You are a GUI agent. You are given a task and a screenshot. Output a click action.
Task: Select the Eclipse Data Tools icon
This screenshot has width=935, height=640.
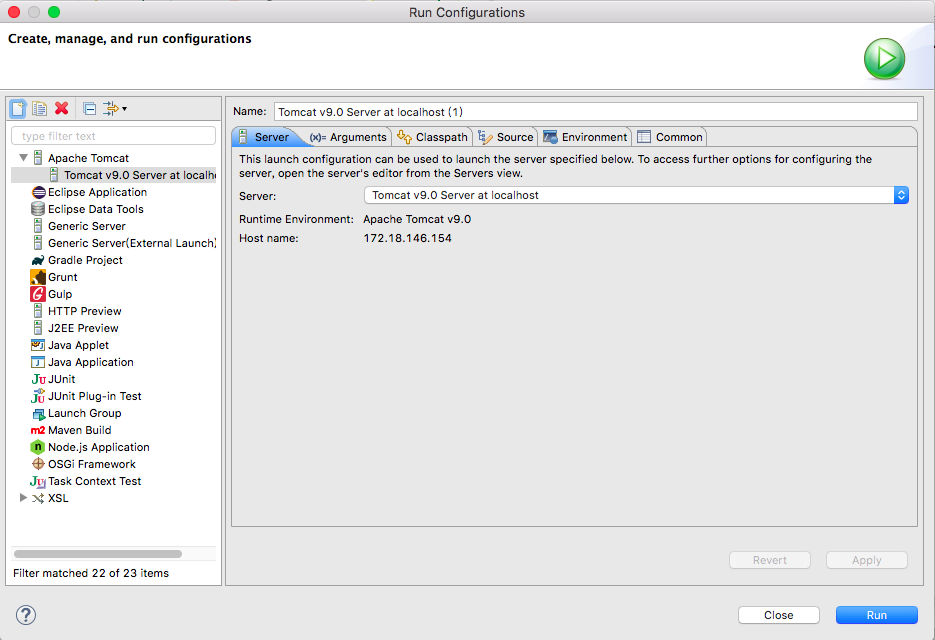tap(38, 209)
